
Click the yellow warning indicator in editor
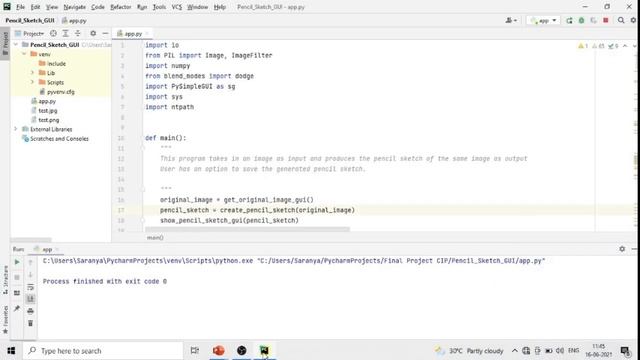(583, 46)
